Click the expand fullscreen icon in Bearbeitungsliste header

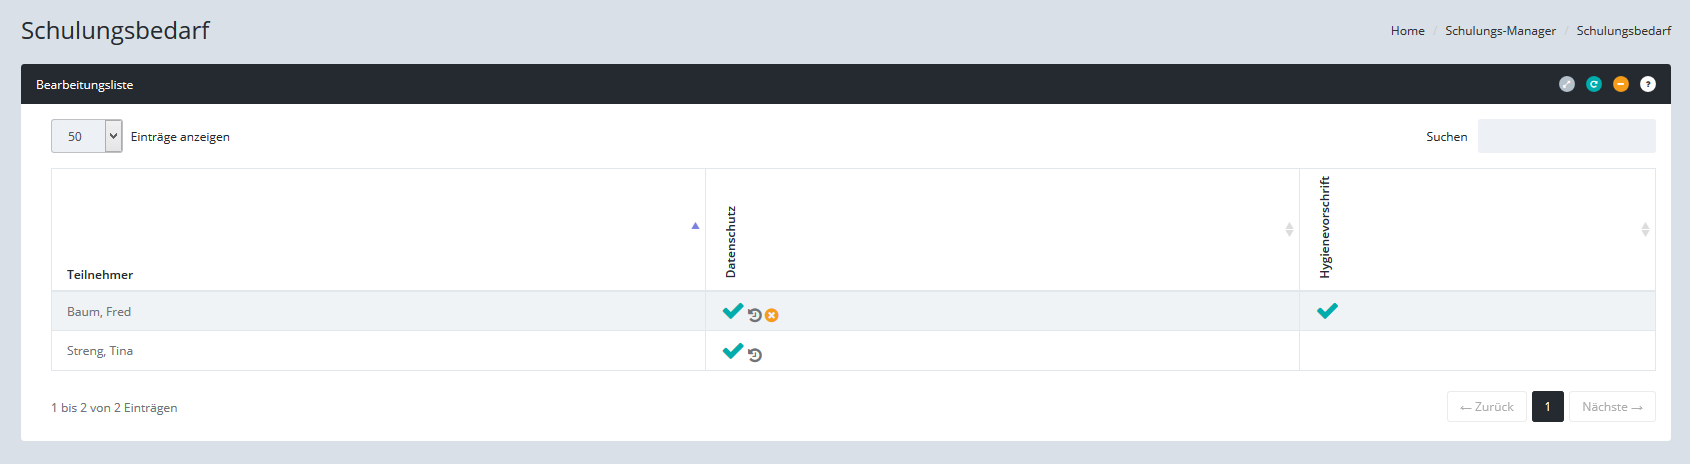click(1566, 84)
